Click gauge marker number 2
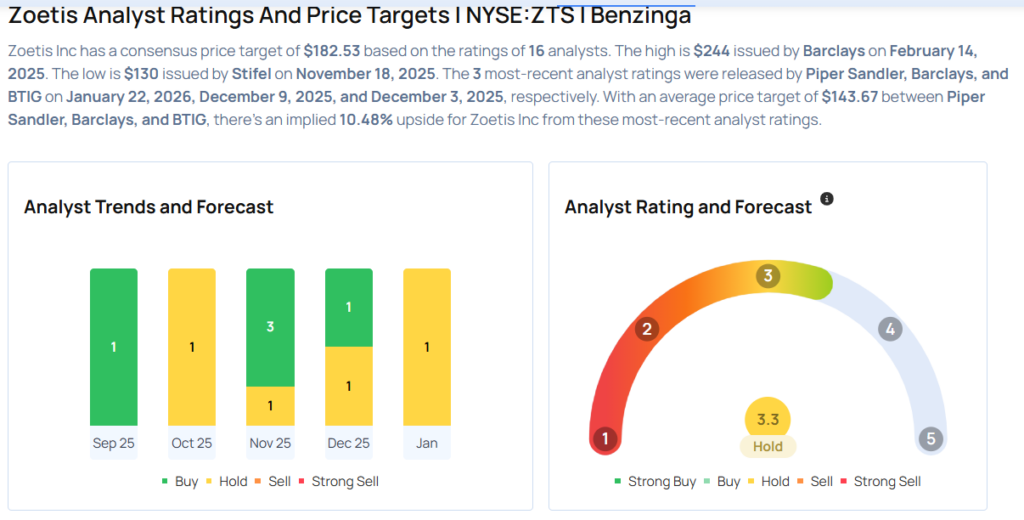Screen dimensions: 1024x520 point(647,329)
